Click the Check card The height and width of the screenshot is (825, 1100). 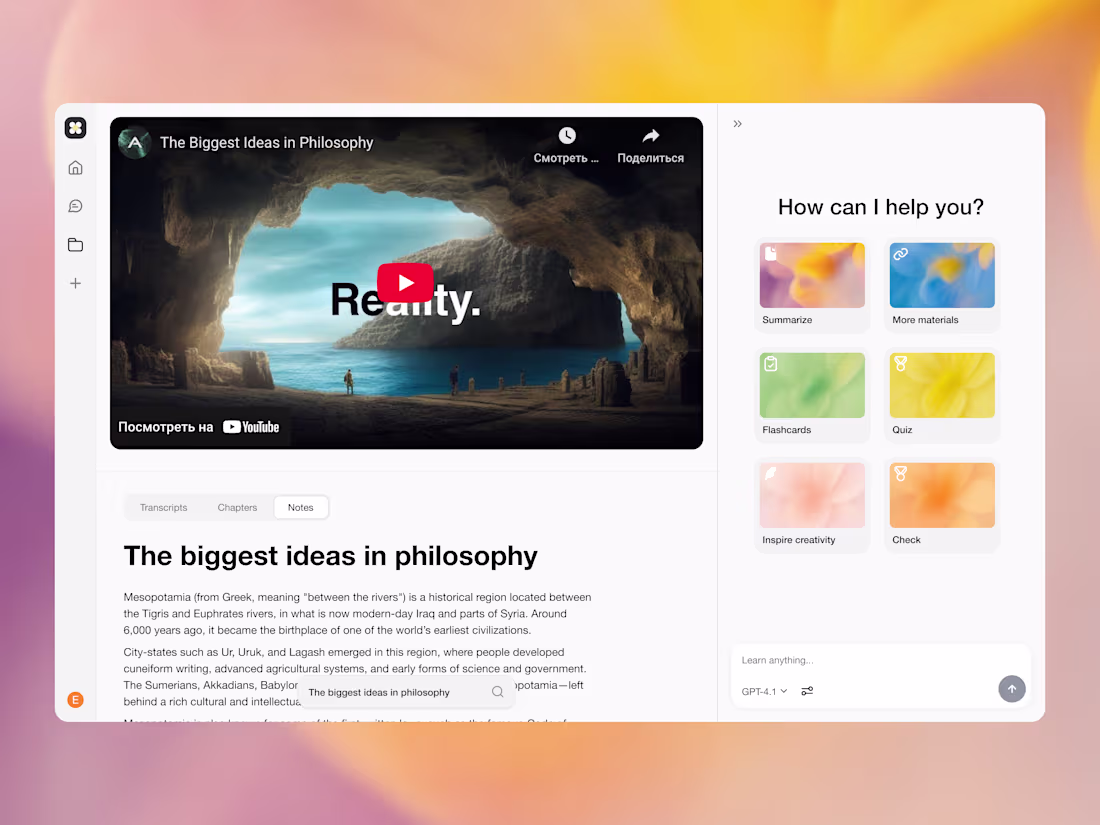point(941,505)
